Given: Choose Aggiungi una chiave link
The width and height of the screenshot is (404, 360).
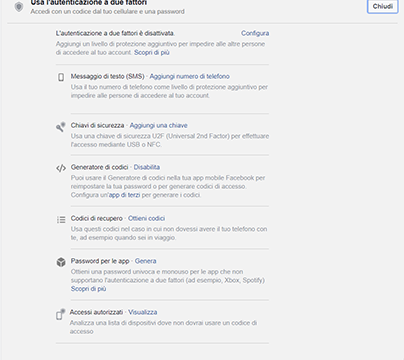Looking at the screenshot, I should pos(158,125).
